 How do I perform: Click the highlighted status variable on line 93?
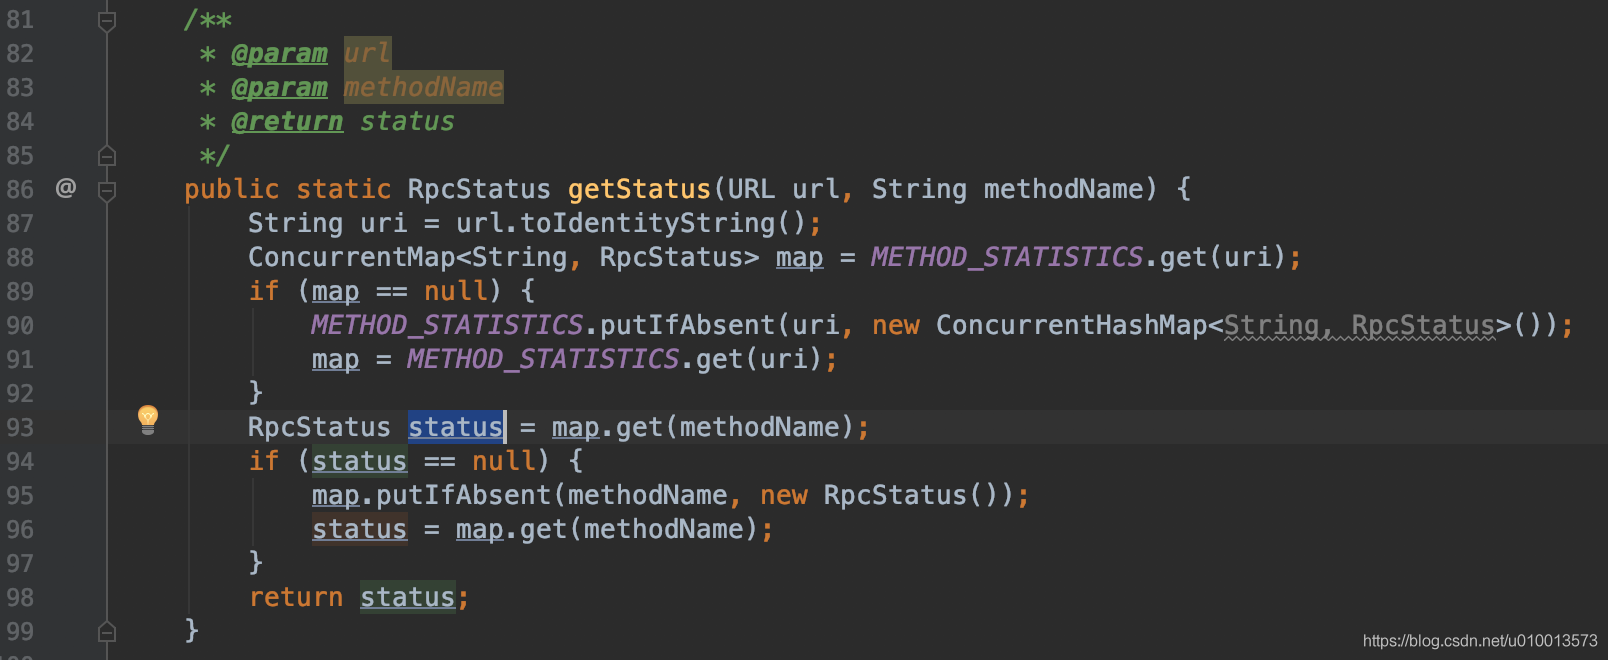(x=455, y=427)
